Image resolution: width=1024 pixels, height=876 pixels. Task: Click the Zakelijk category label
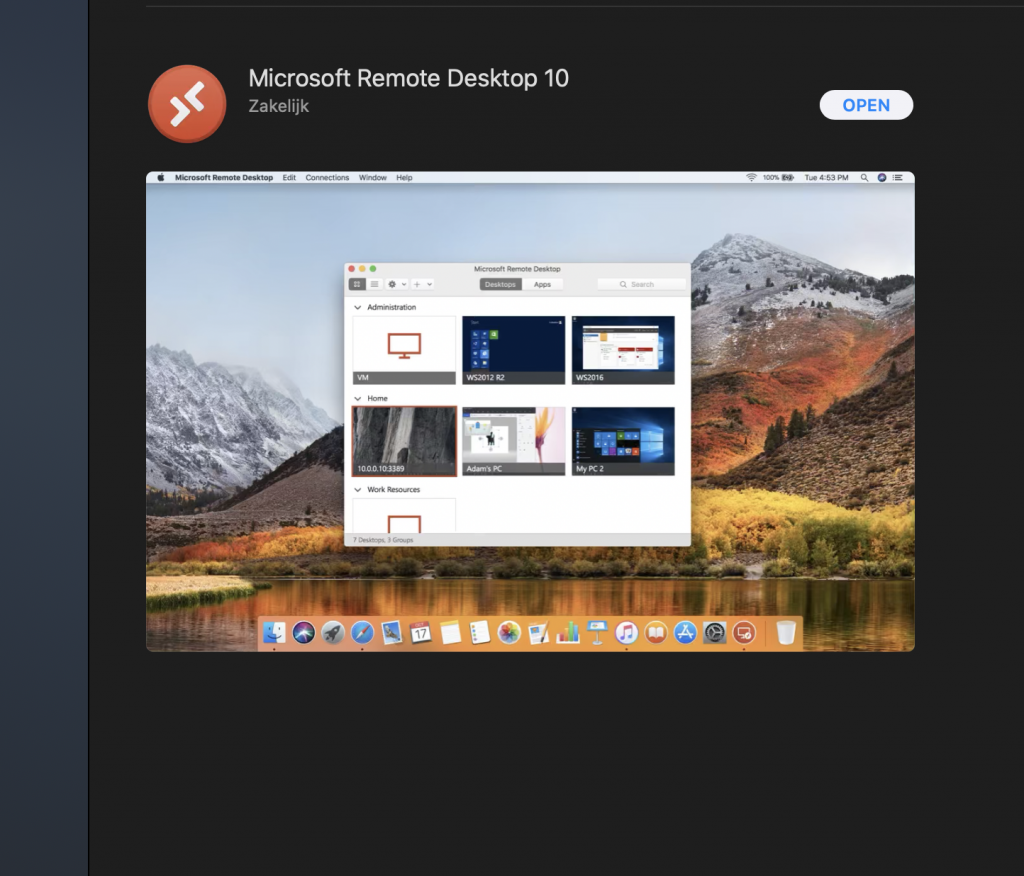(279, 106)
